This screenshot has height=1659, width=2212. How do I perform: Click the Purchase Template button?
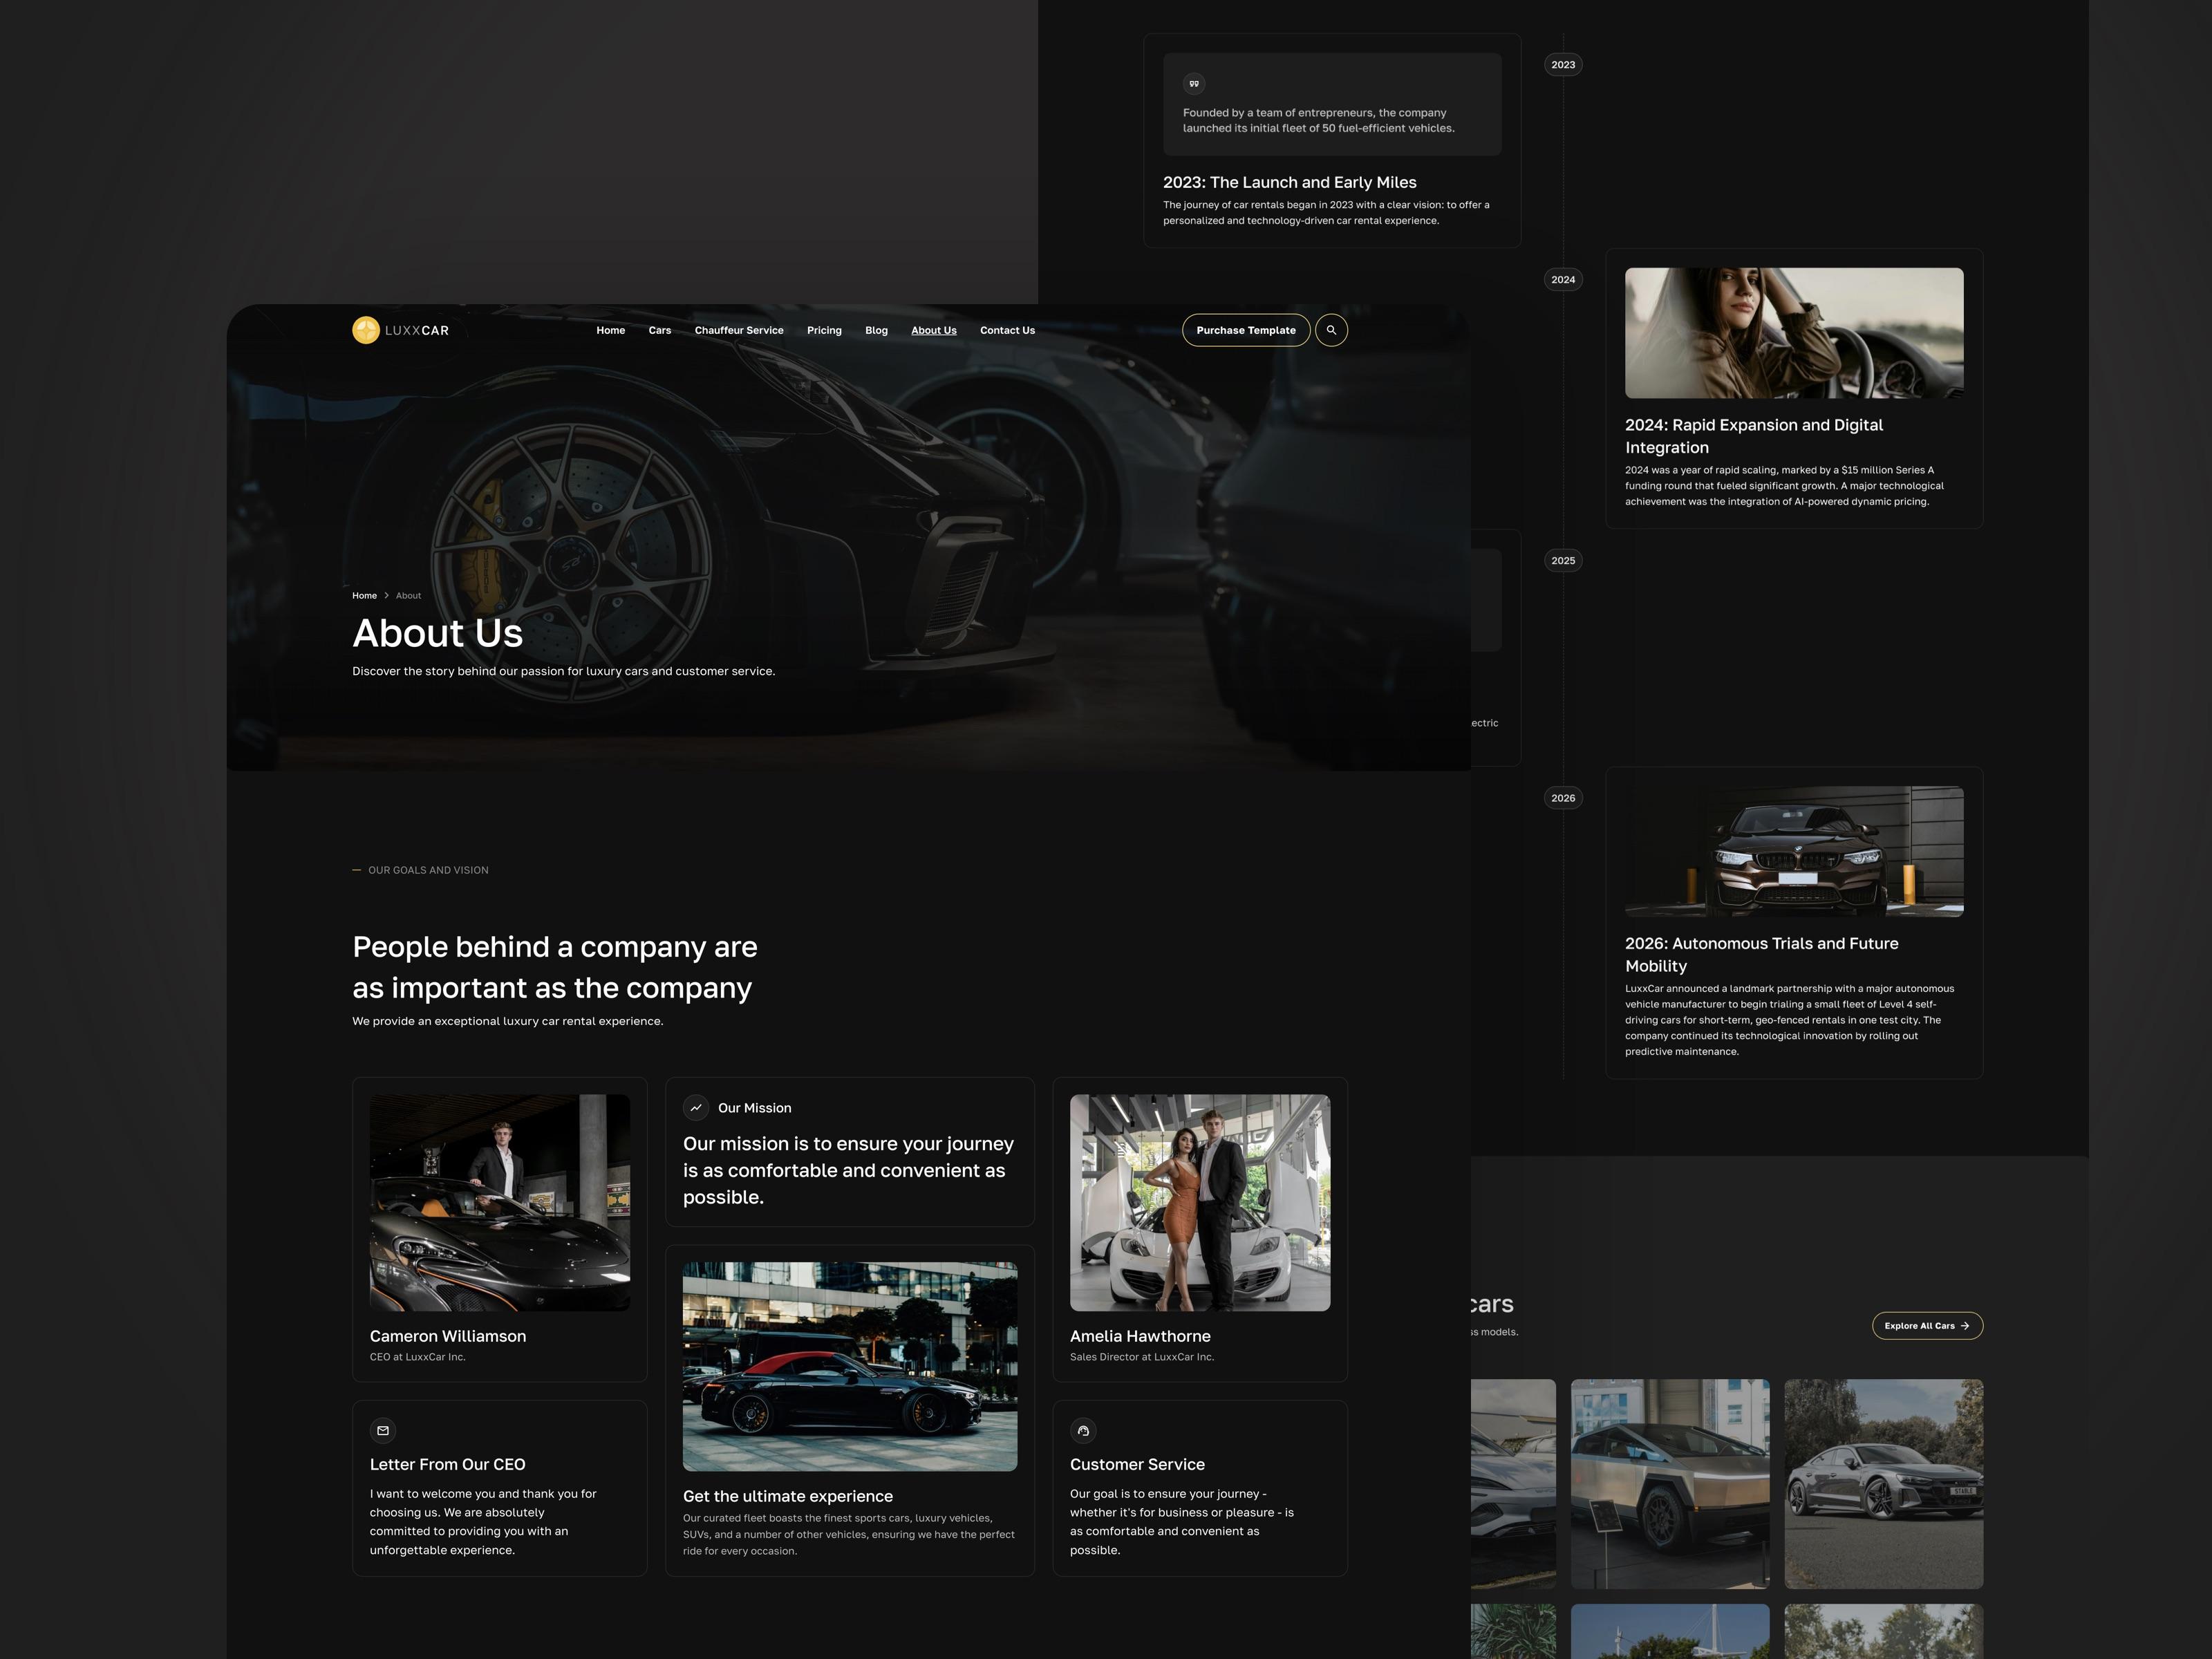click(x=1246, y=330)
